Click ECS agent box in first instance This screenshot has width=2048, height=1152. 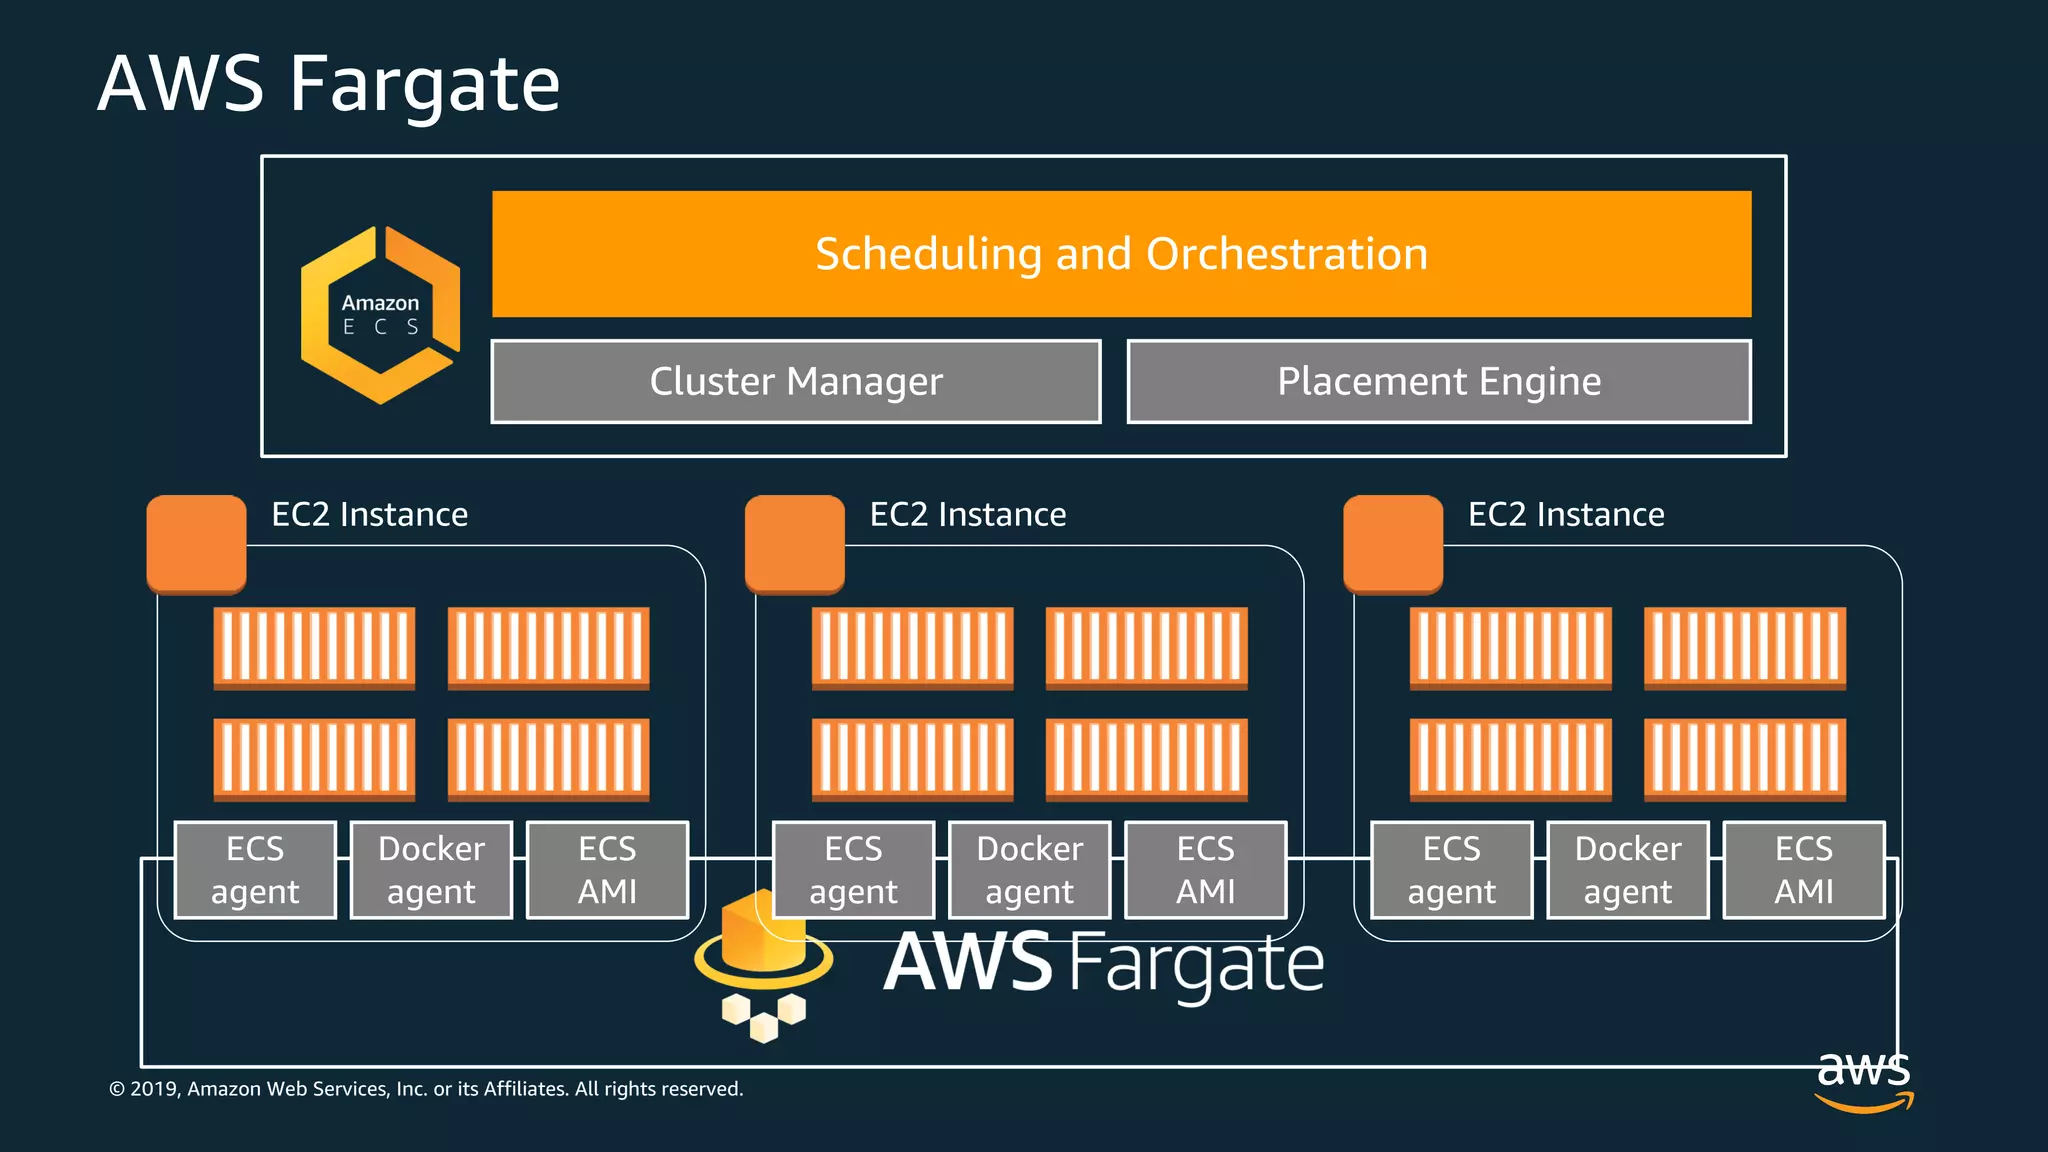(x=255, y=870)
